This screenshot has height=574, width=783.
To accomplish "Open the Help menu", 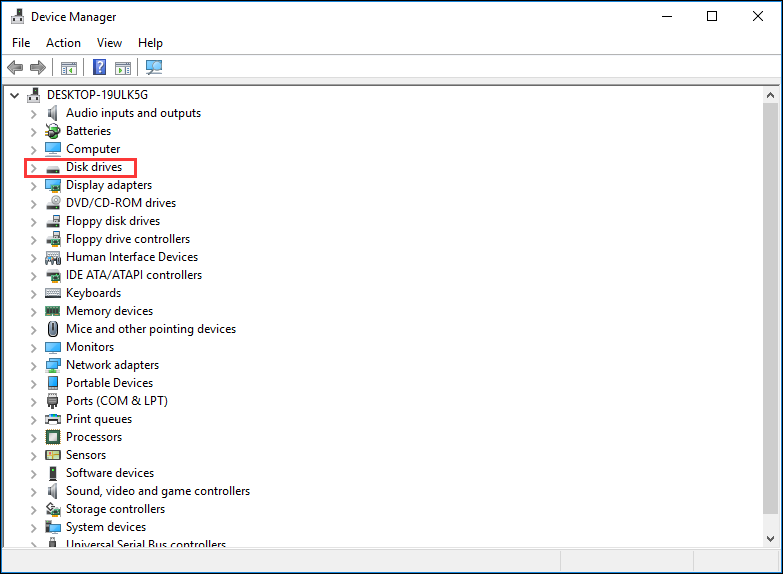I will (150, 43).
